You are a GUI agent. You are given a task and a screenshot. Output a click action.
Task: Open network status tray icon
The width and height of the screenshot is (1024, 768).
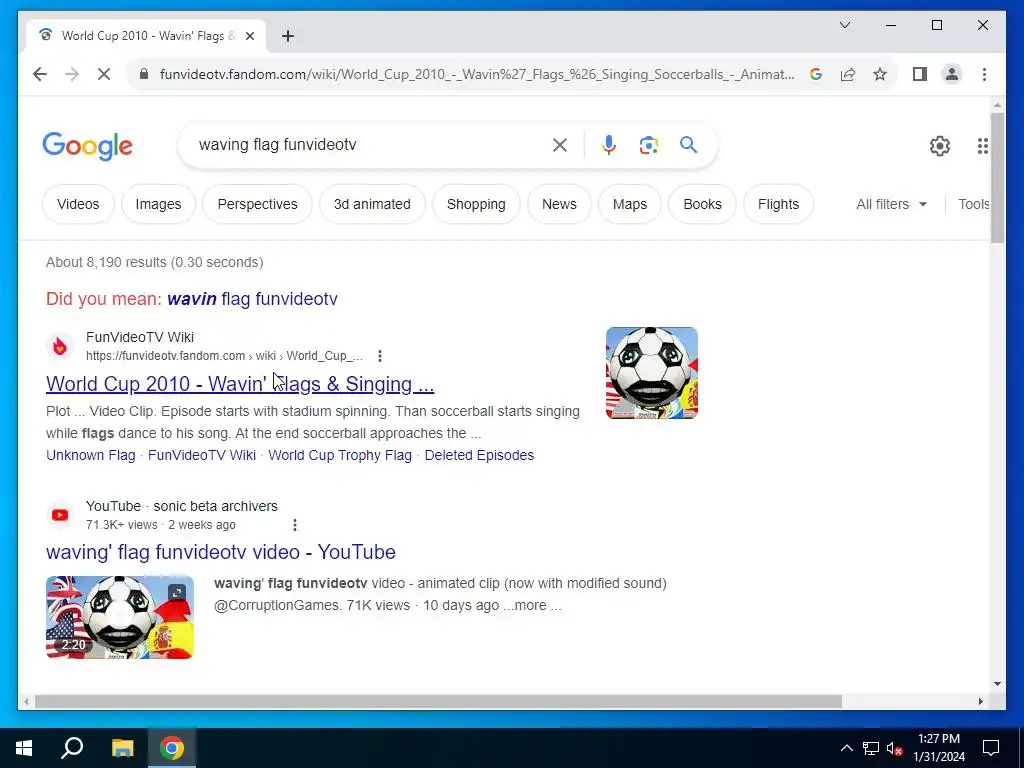pos(871,748)
